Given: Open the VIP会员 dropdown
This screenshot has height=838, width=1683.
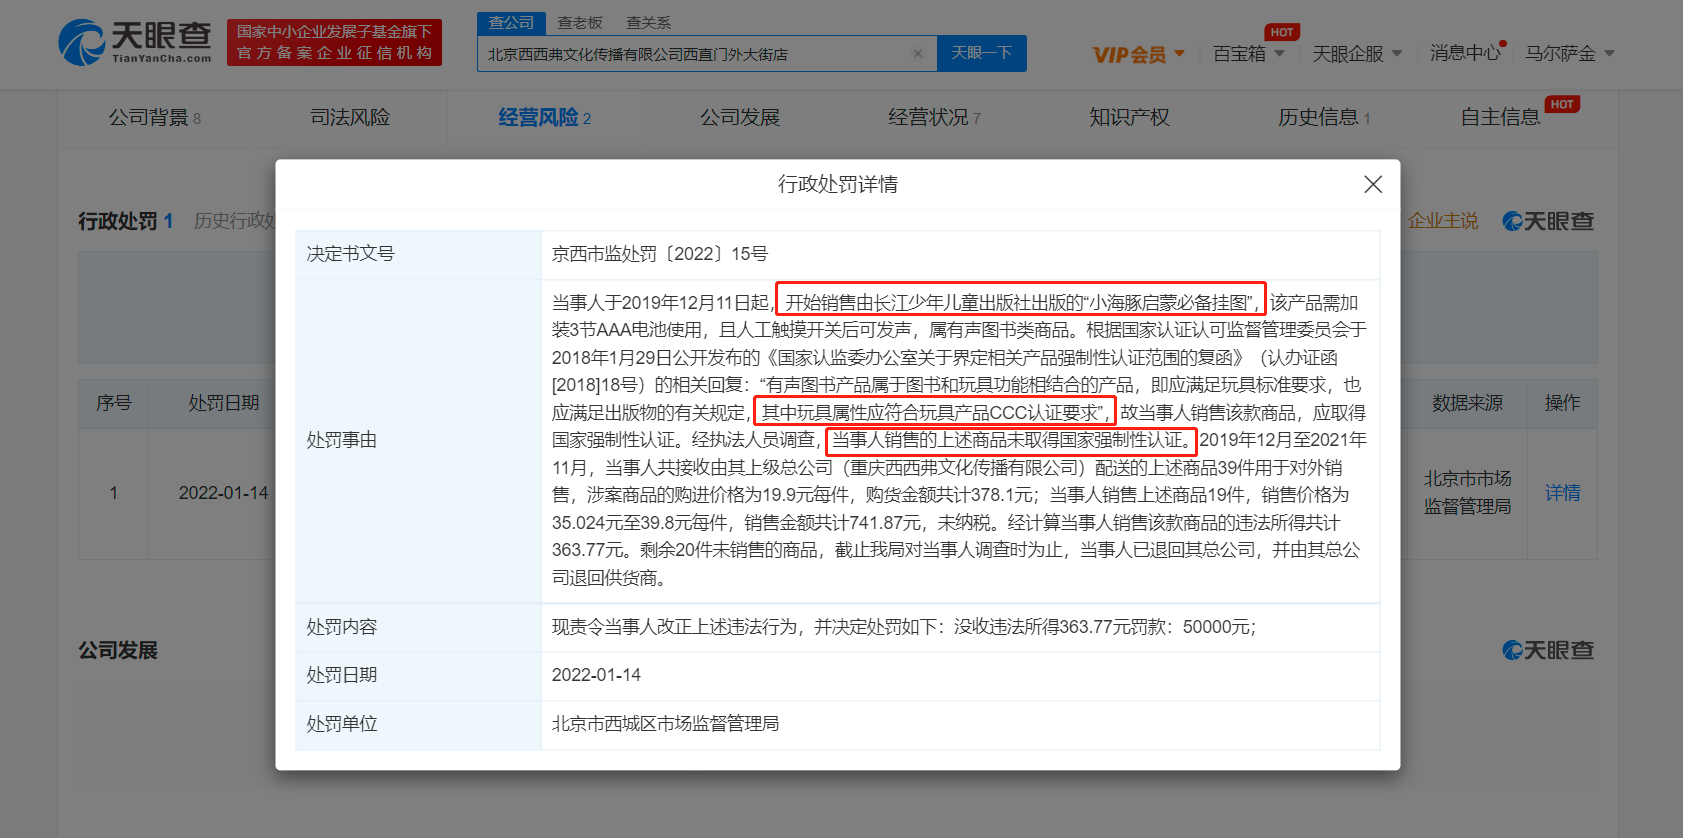Looking at the screenshot, I should (x=1138, y=54).
